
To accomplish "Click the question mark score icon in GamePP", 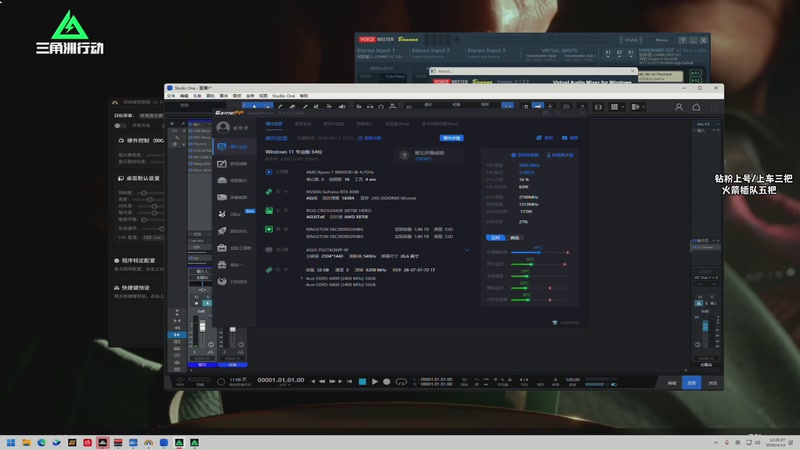I will (x=404, y=156).
